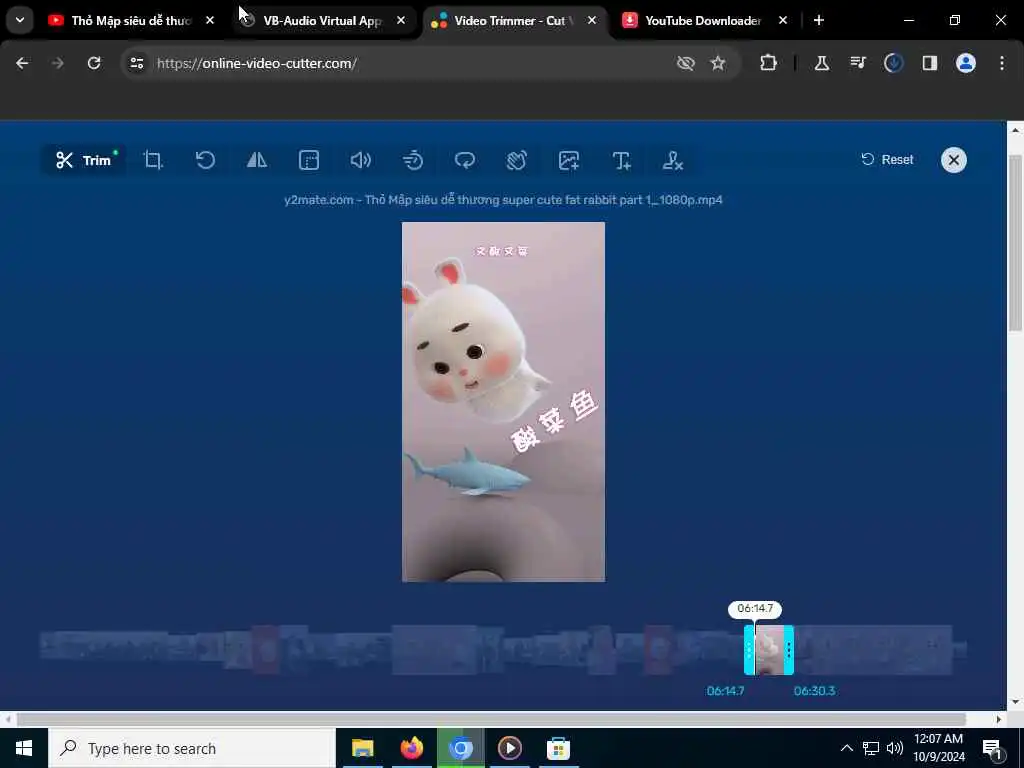This screenshot has width=1024, height=768.
Task: Open the Change speed tool
Action: tap(413, 160)
